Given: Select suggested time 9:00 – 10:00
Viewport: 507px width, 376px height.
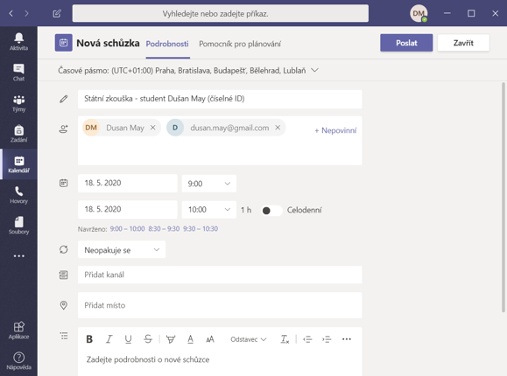Looking at the screenshot, I should click(x=127, y=229).
